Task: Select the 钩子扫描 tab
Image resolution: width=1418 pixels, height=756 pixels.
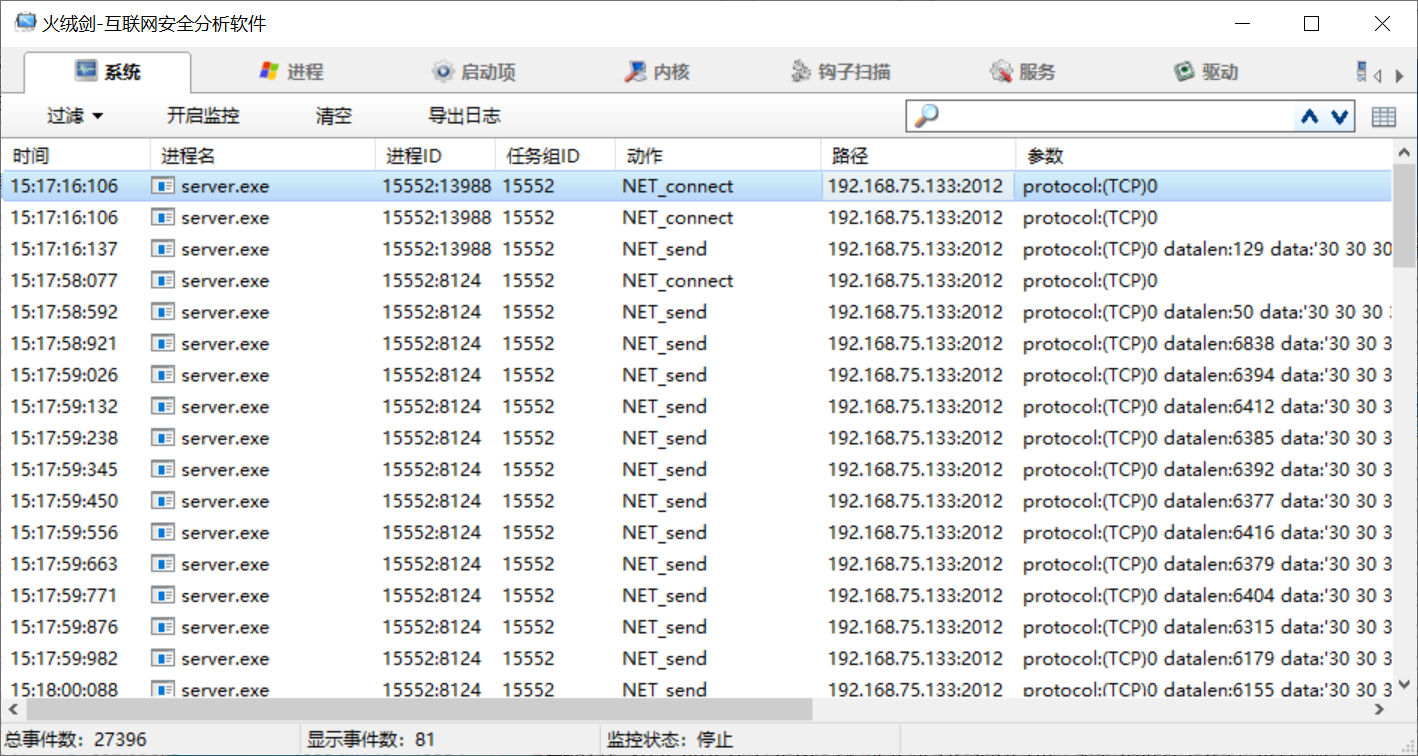Action: [840, 72]
